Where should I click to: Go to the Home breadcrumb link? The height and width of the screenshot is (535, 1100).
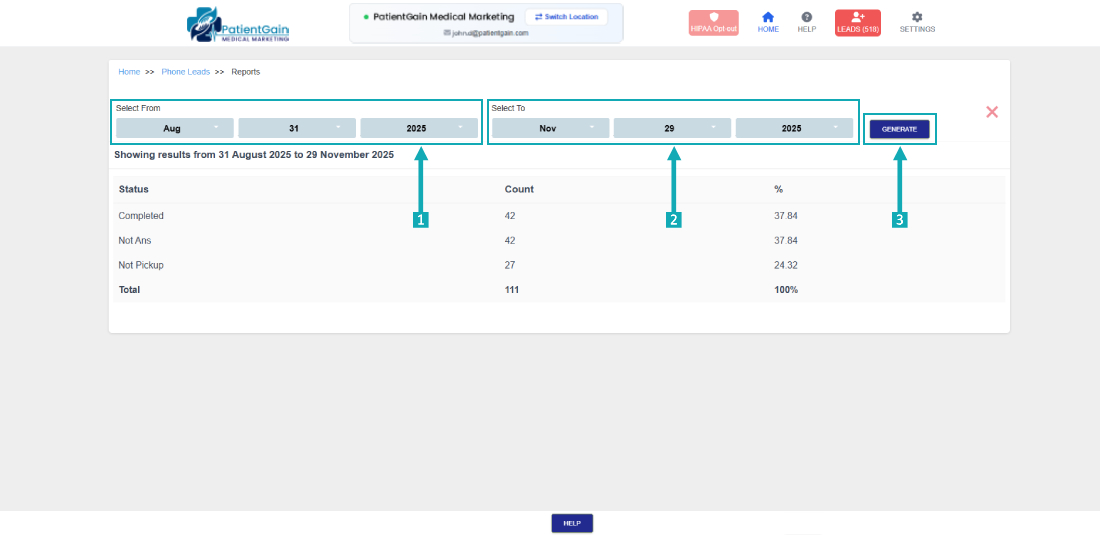pos(129,72)
